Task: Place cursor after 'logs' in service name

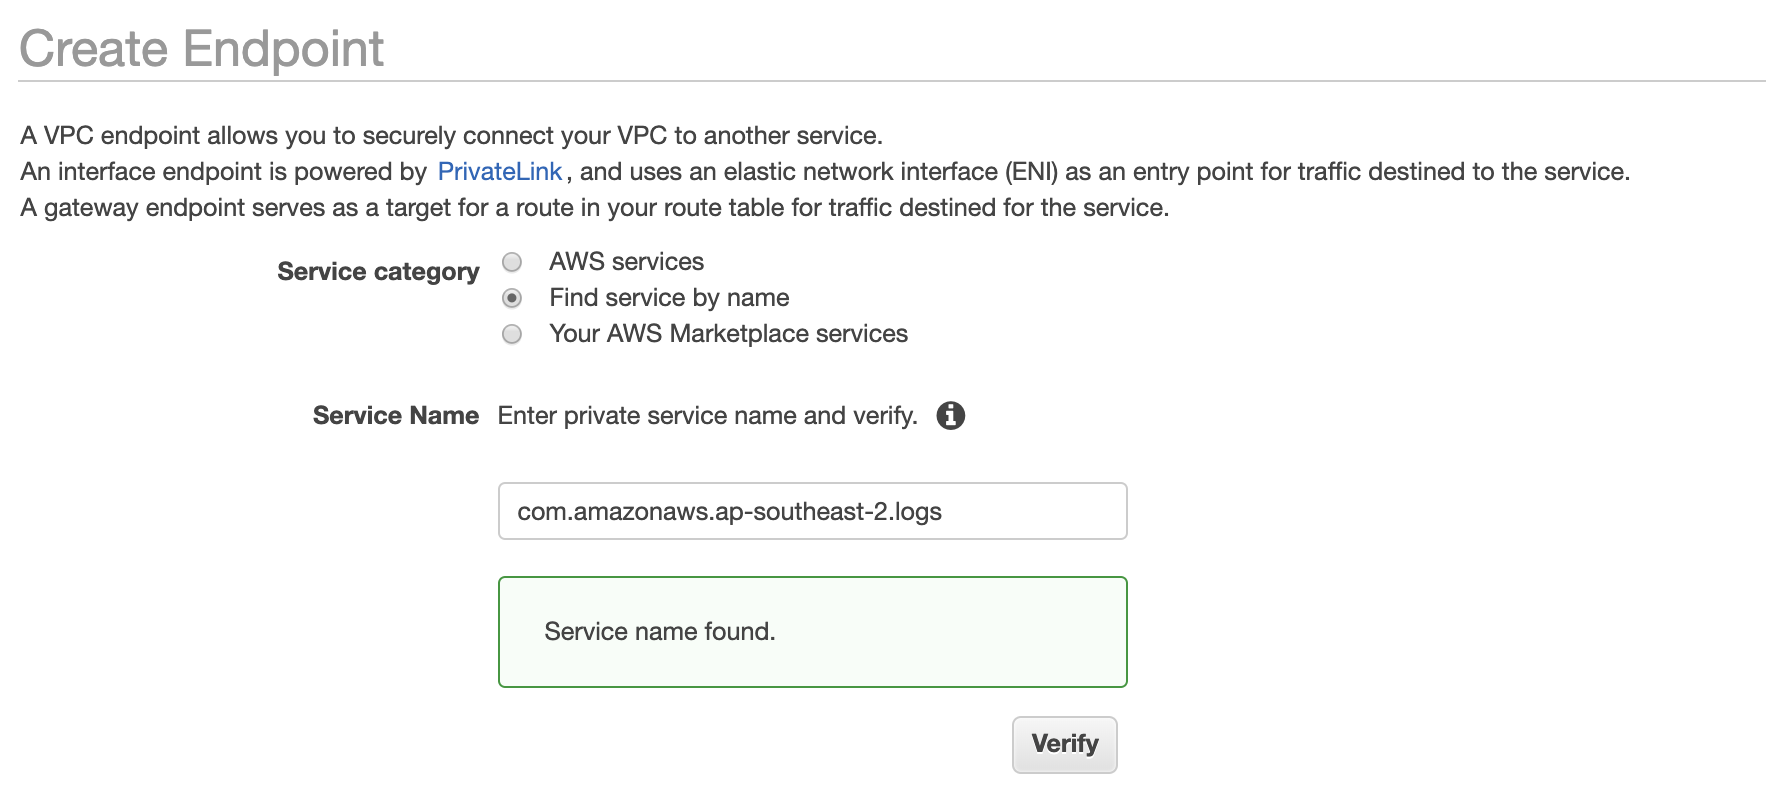Action: pyautogui.click(x=944, y=512)
